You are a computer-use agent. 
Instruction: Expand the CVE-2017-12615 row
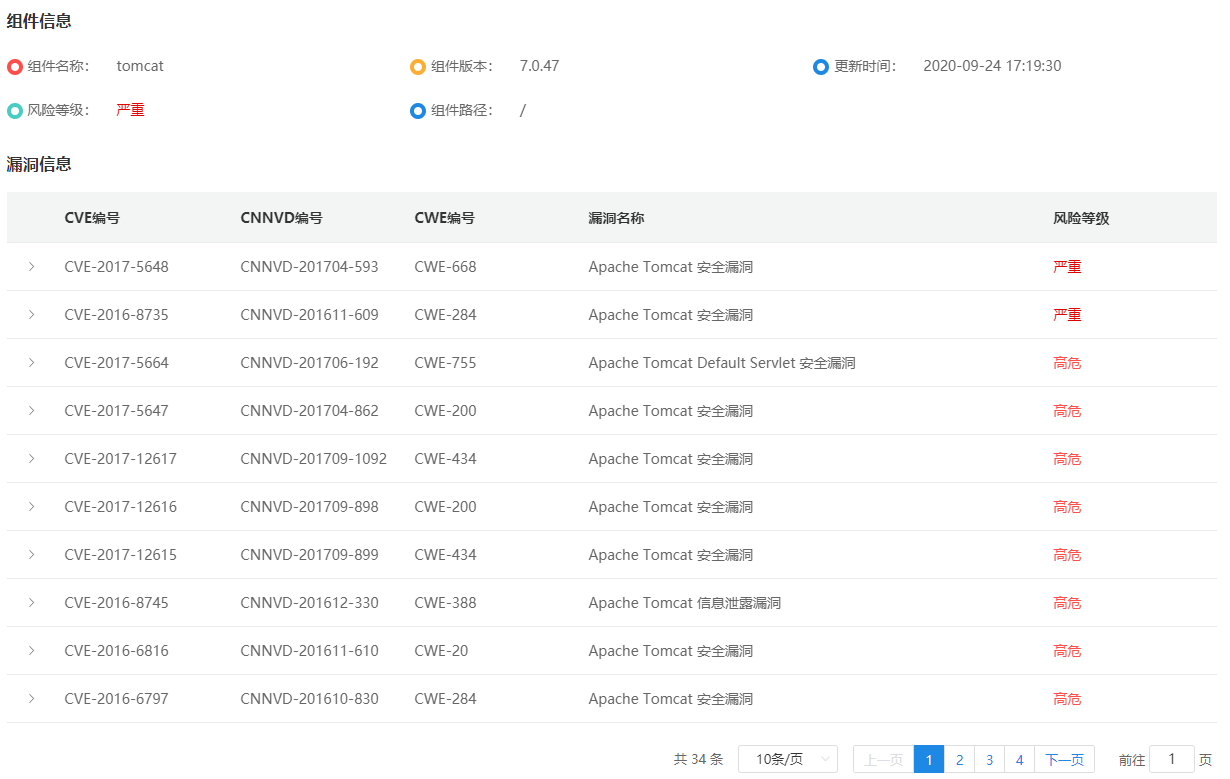click(32, 555)
